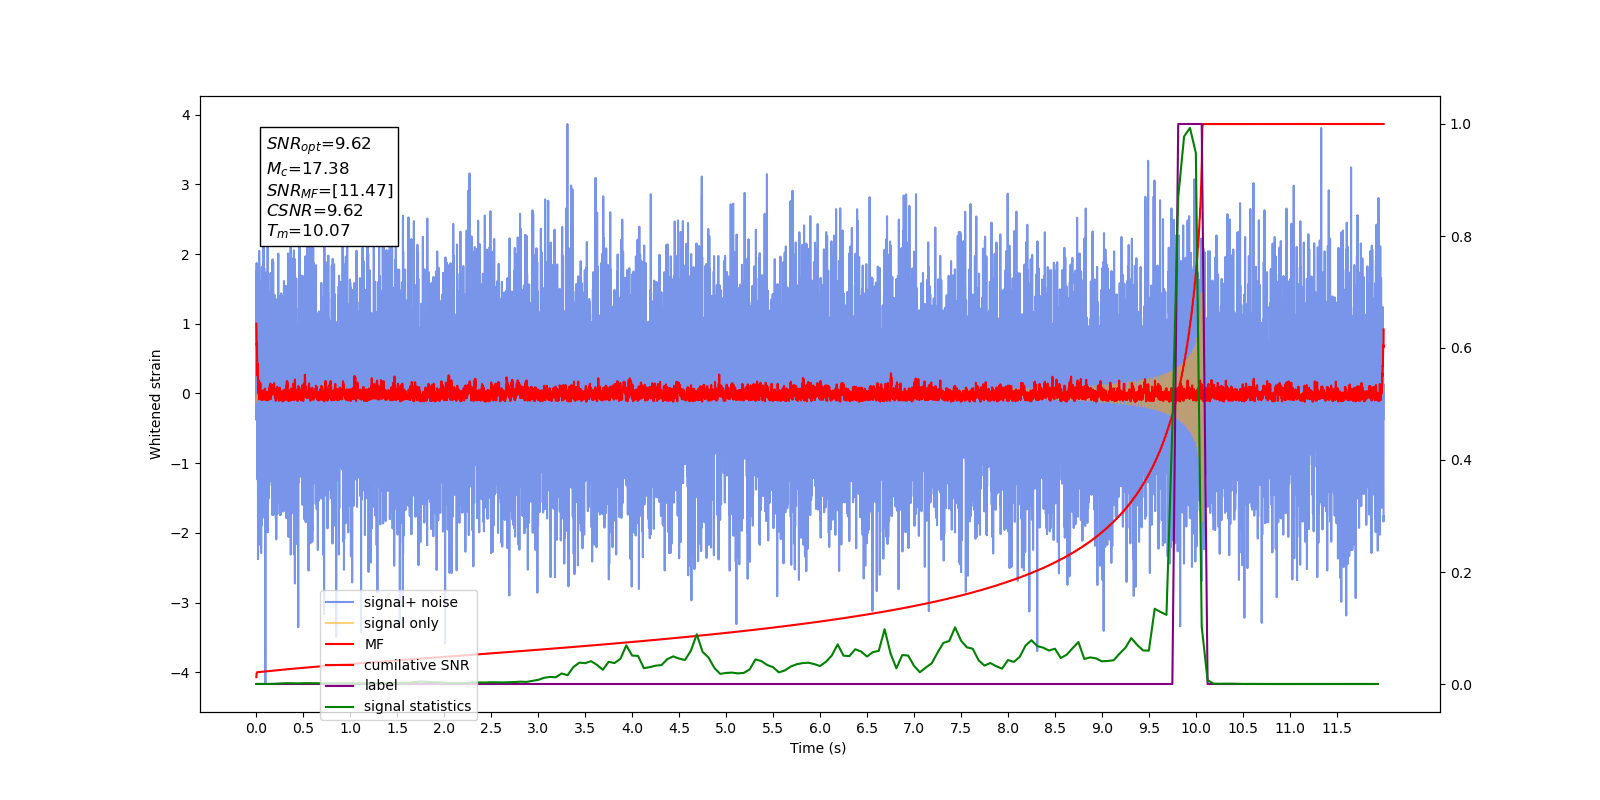Screen dimensions: 1600x800
Task: Click the 'Whitened strain' y-axis label
Action: (x=155, y=404)
